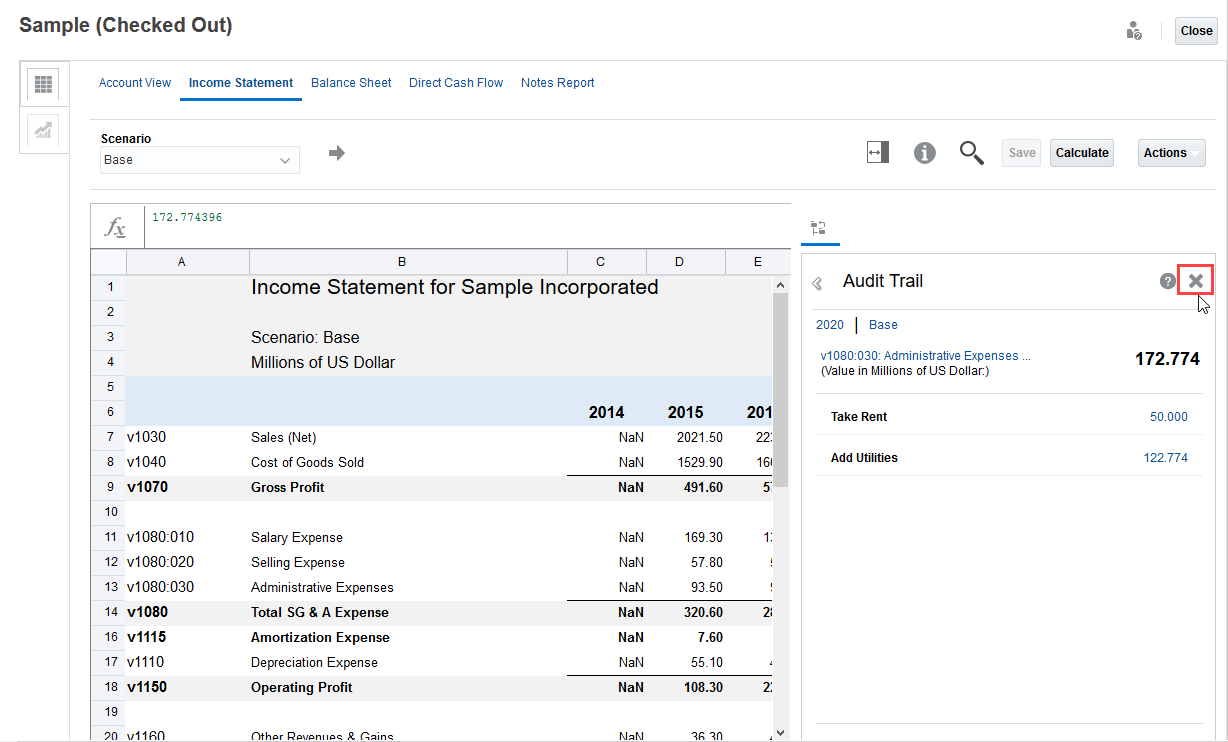Select the Audit Trail panel tab icon
Screen dimensions: 1228x742
818,228
